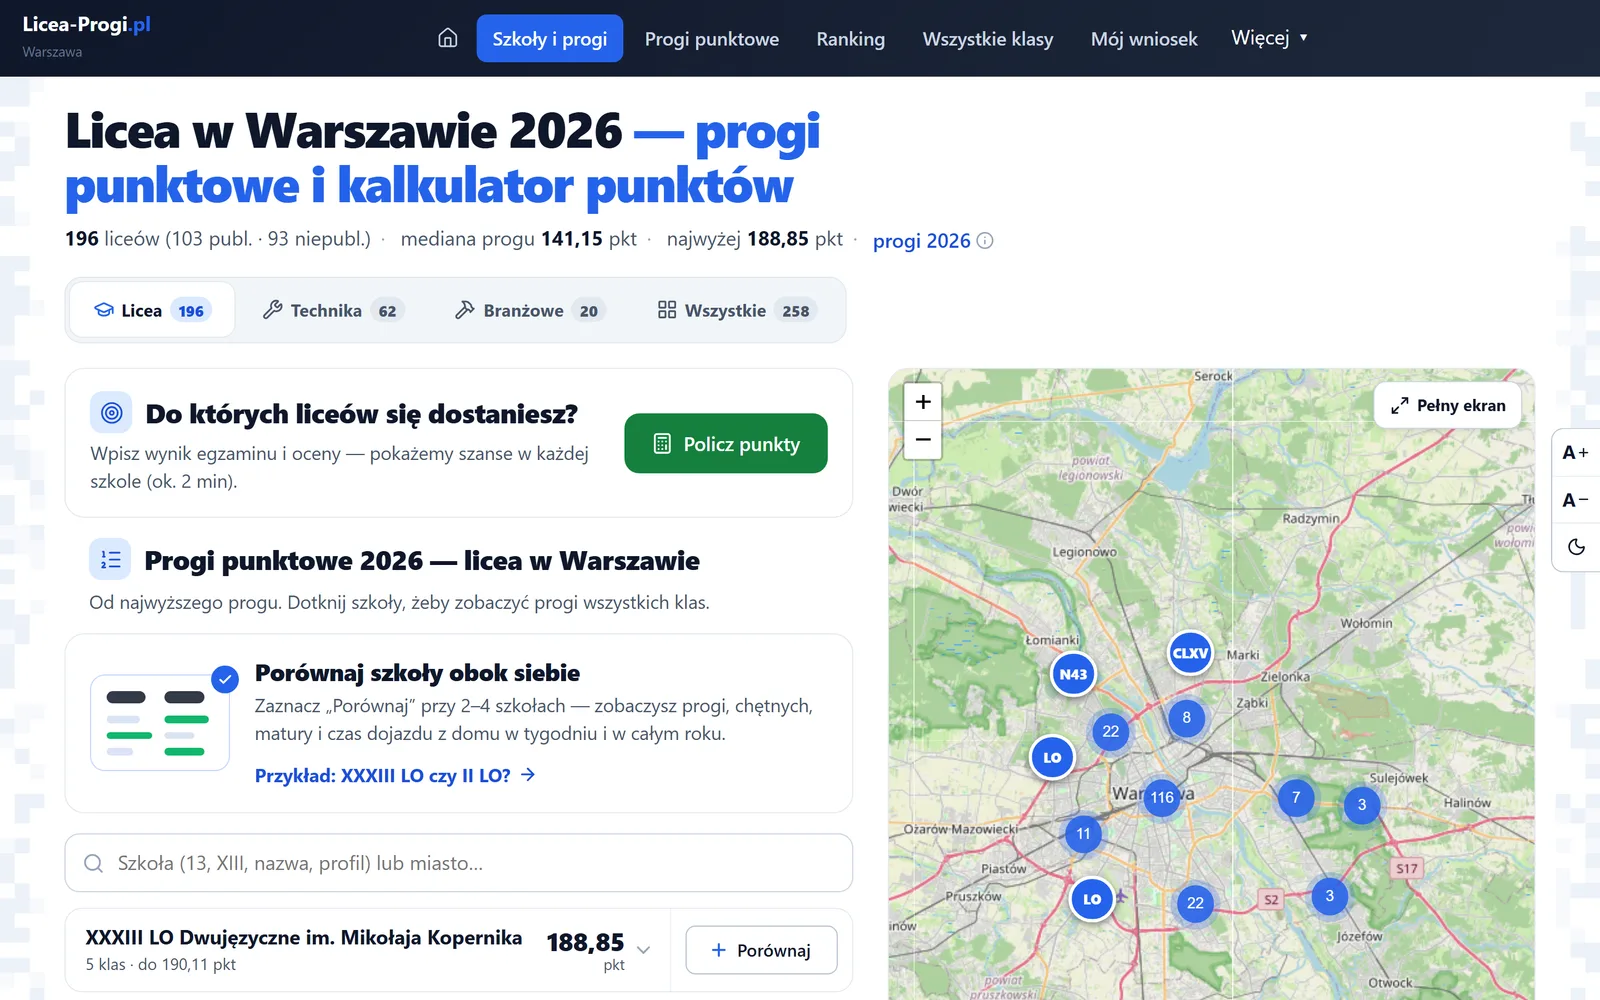Open map in Pełny ekran mode
The width and height of the screenshot is (1600, 1000).
coord(1448,405)
